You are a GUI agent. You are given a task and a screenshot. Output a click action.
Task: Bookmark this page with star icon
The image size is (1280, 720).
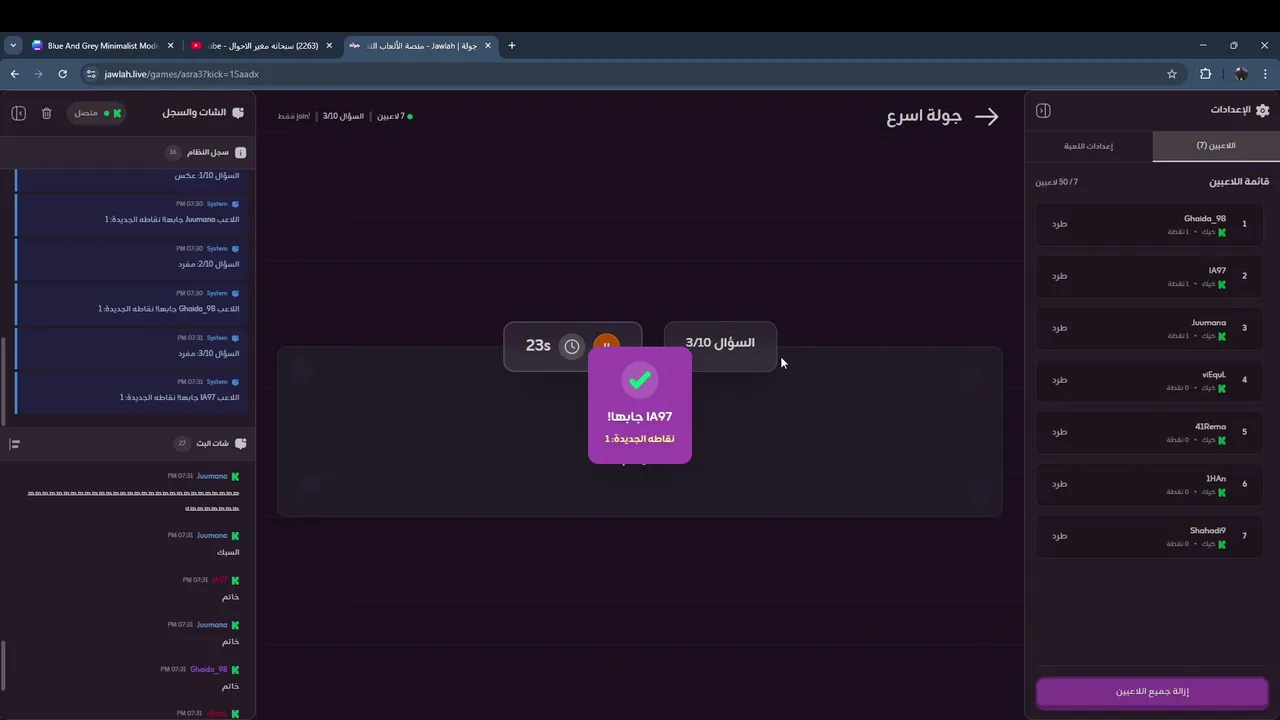[x=1172, y=74]
